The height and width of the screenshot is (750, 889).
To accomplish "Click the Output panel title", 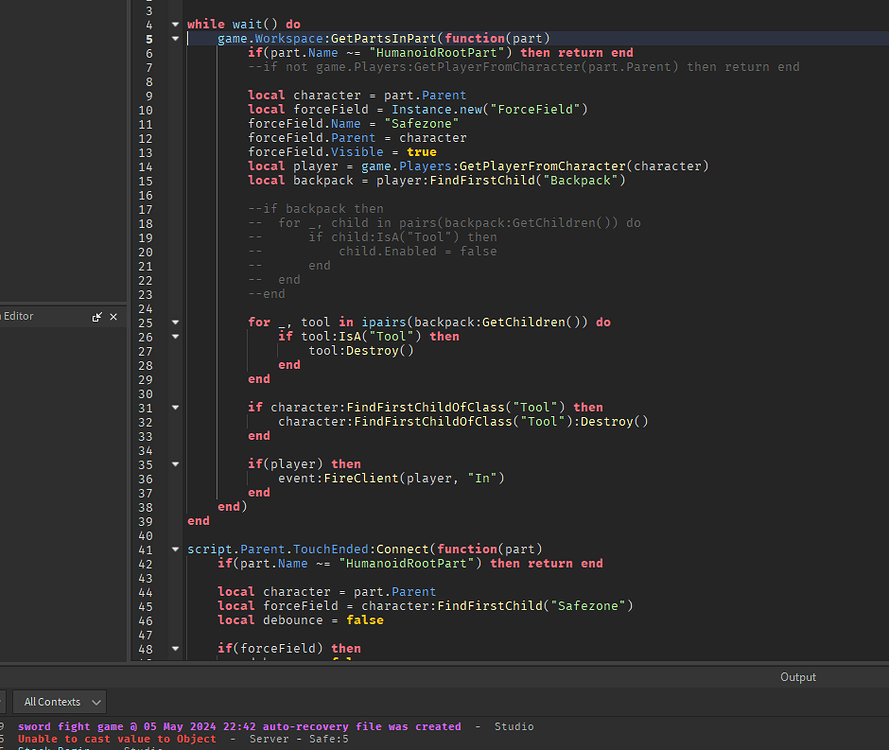I will click(798, 677).
